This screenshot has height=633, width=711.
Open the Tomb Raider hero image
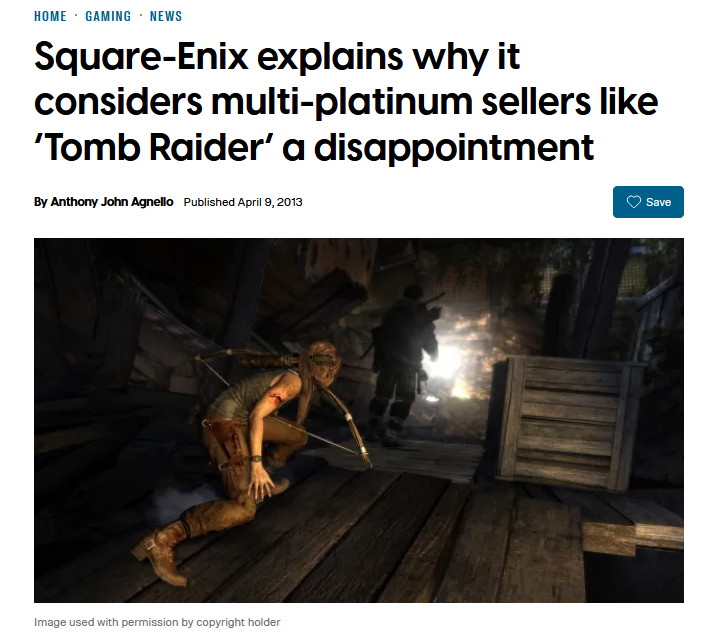pos(359,420)
